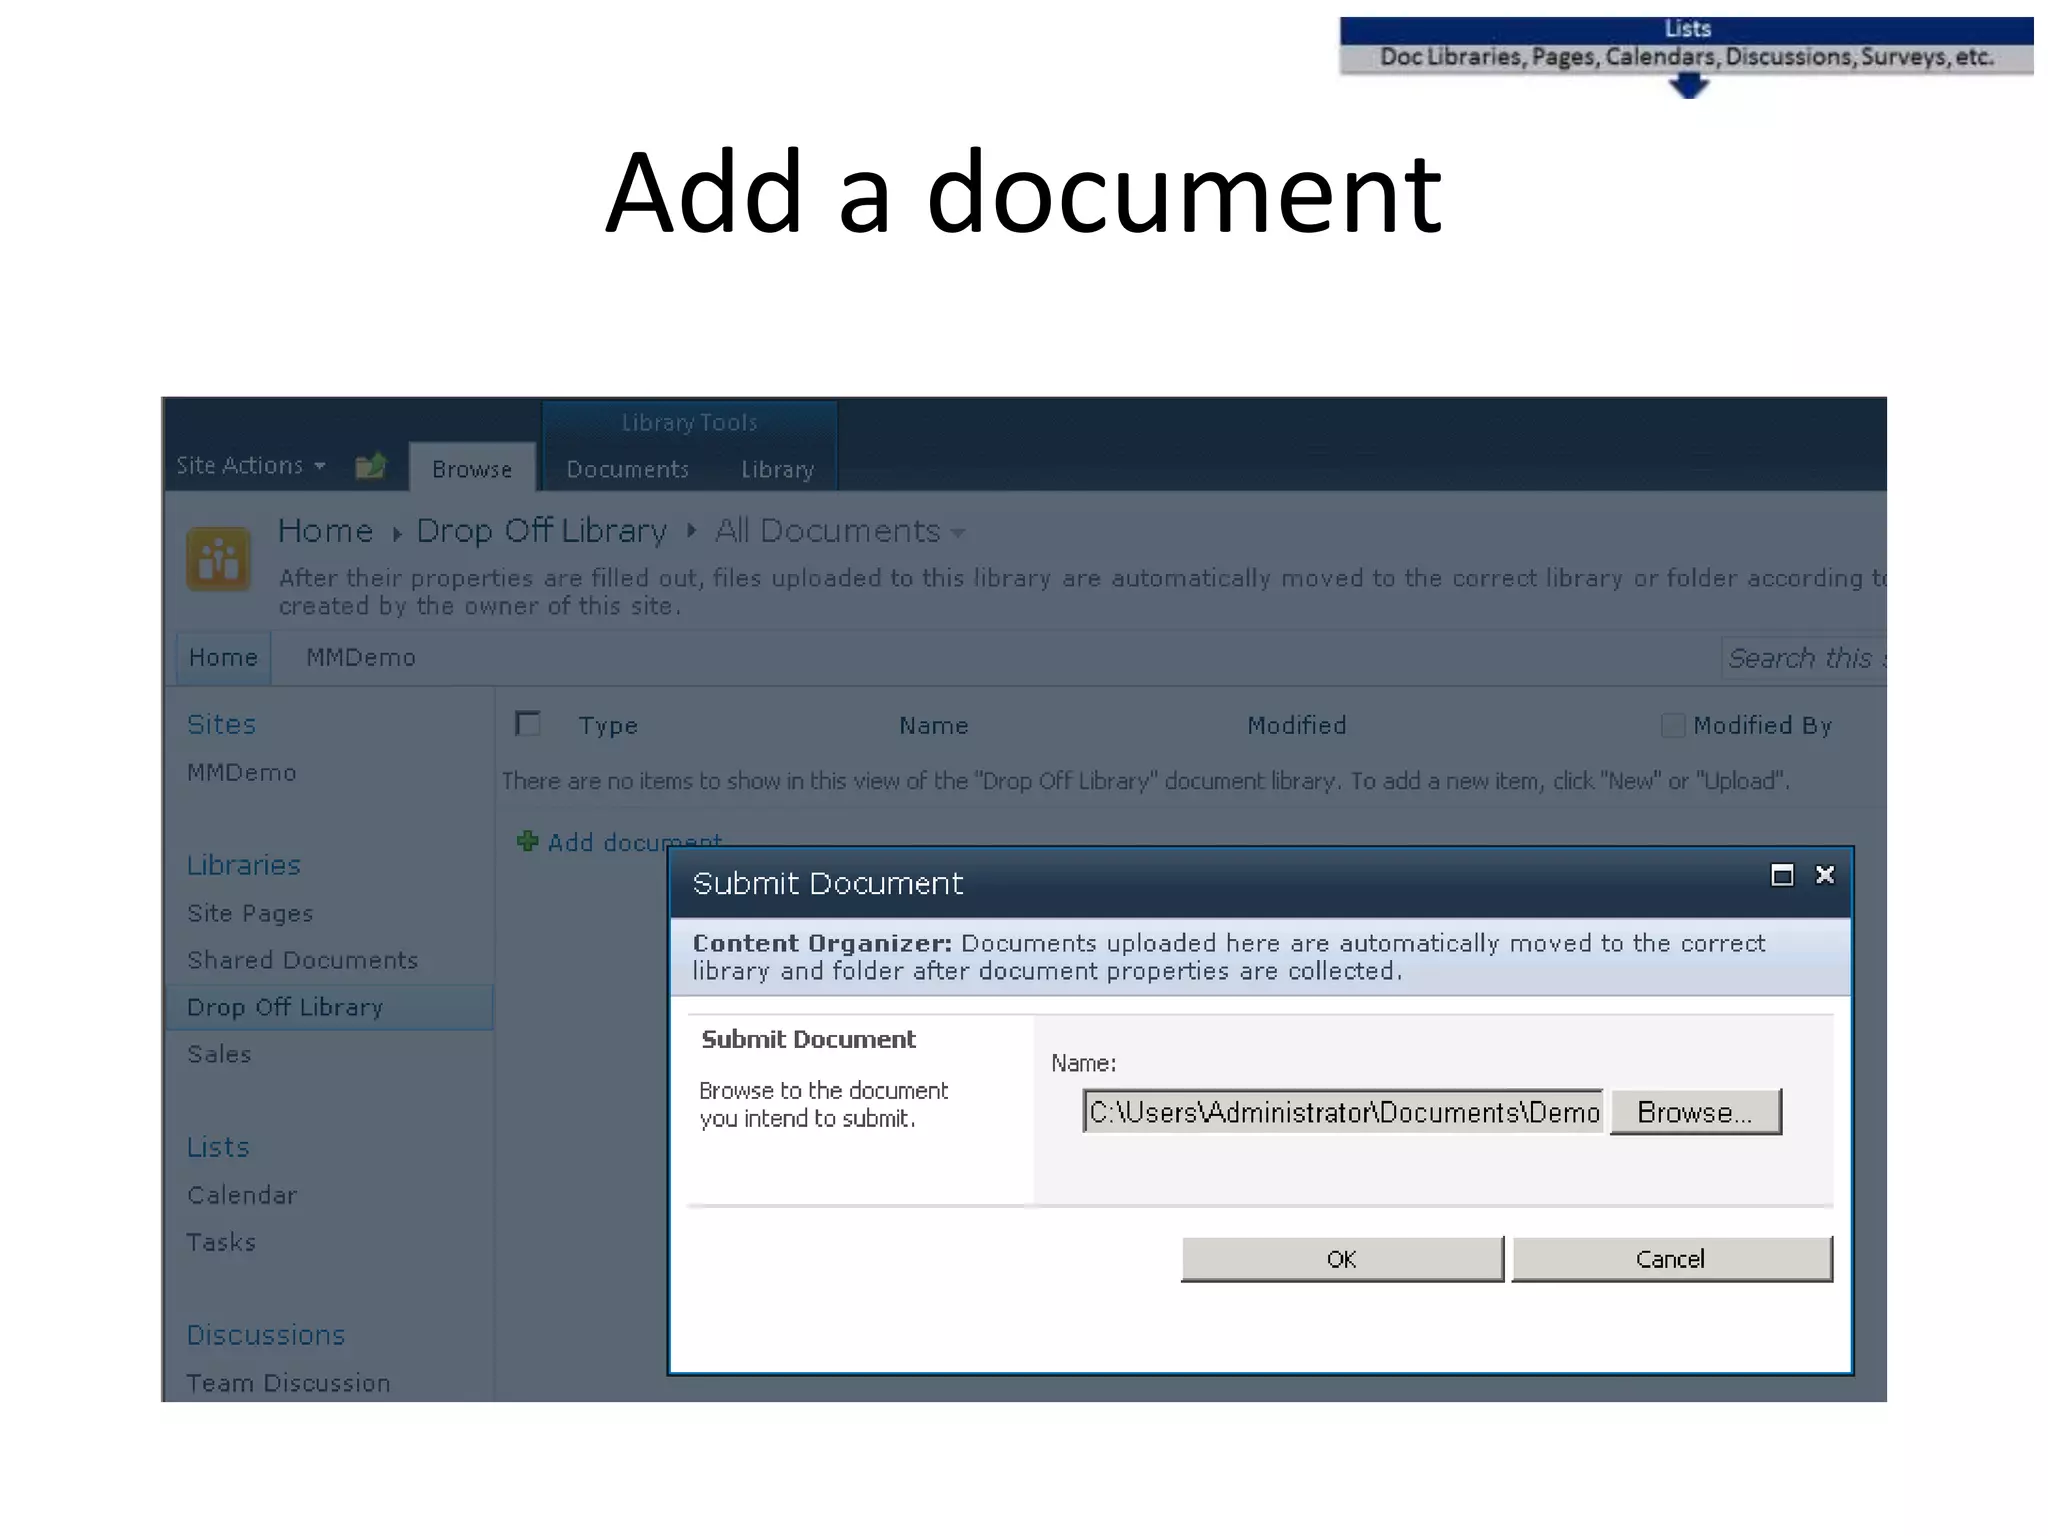
Task: Close the Submit Document dialog
Action: 1825,875
